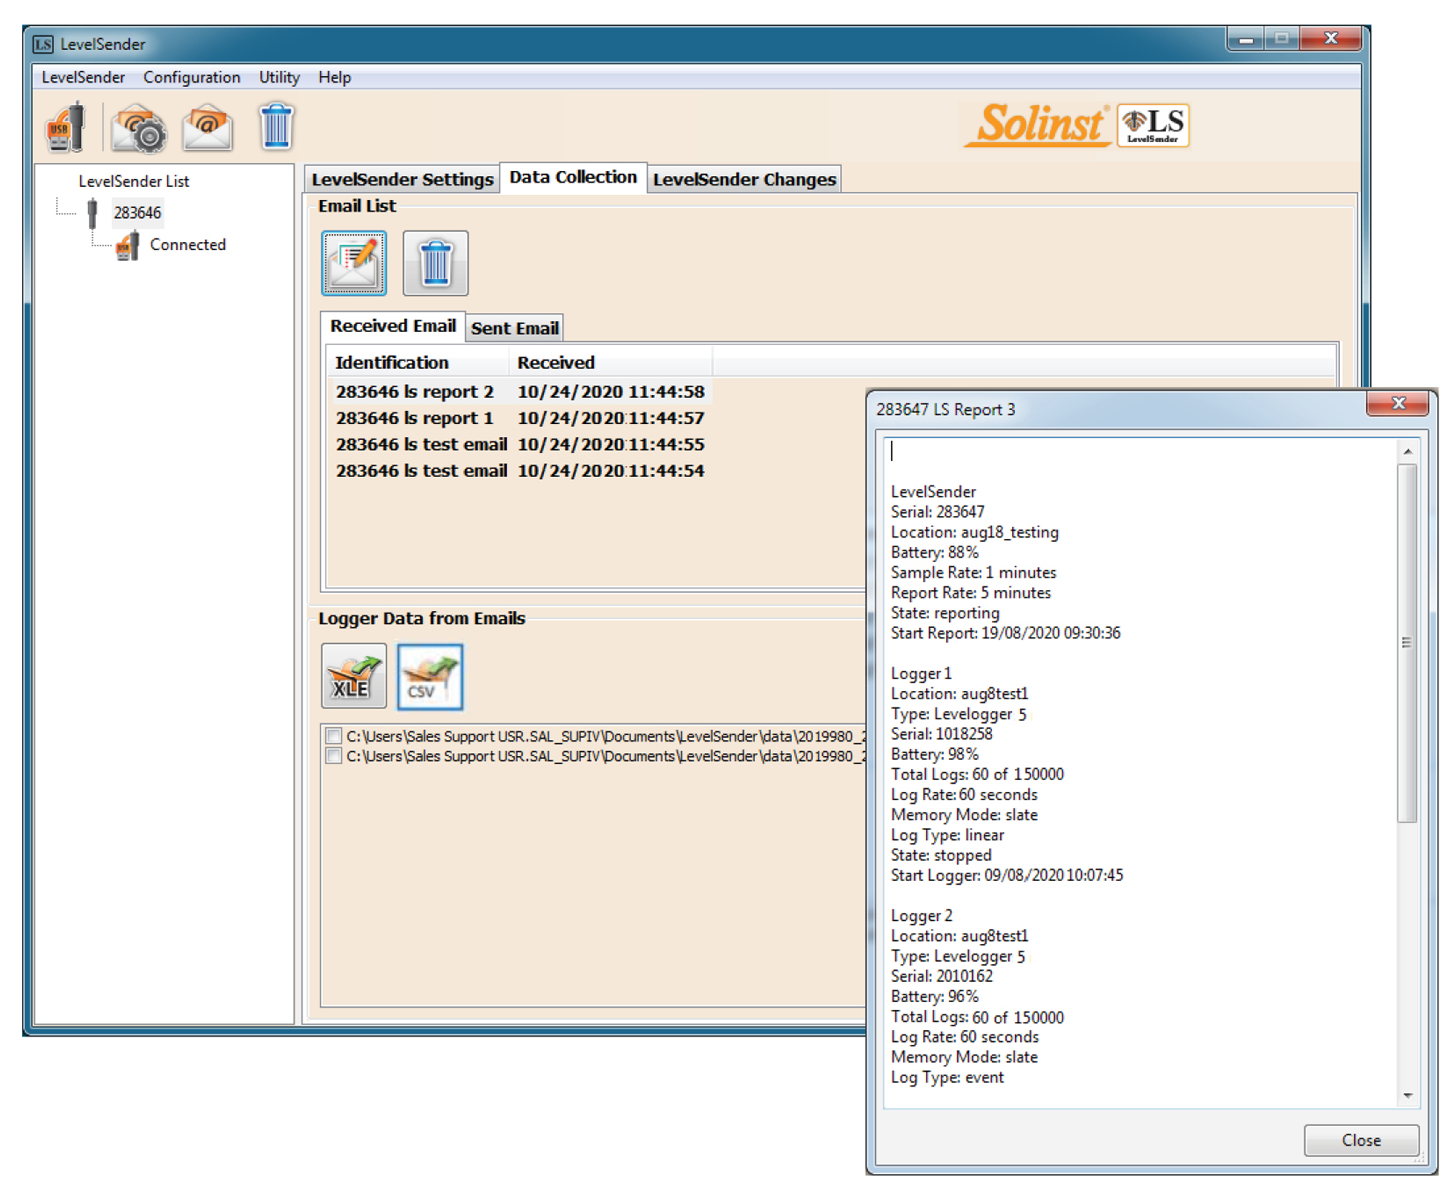Image resolution: width=1456 pixels, height=1190 pixels.
Task: Check the first logger data file checkbox
Action: 334,736
